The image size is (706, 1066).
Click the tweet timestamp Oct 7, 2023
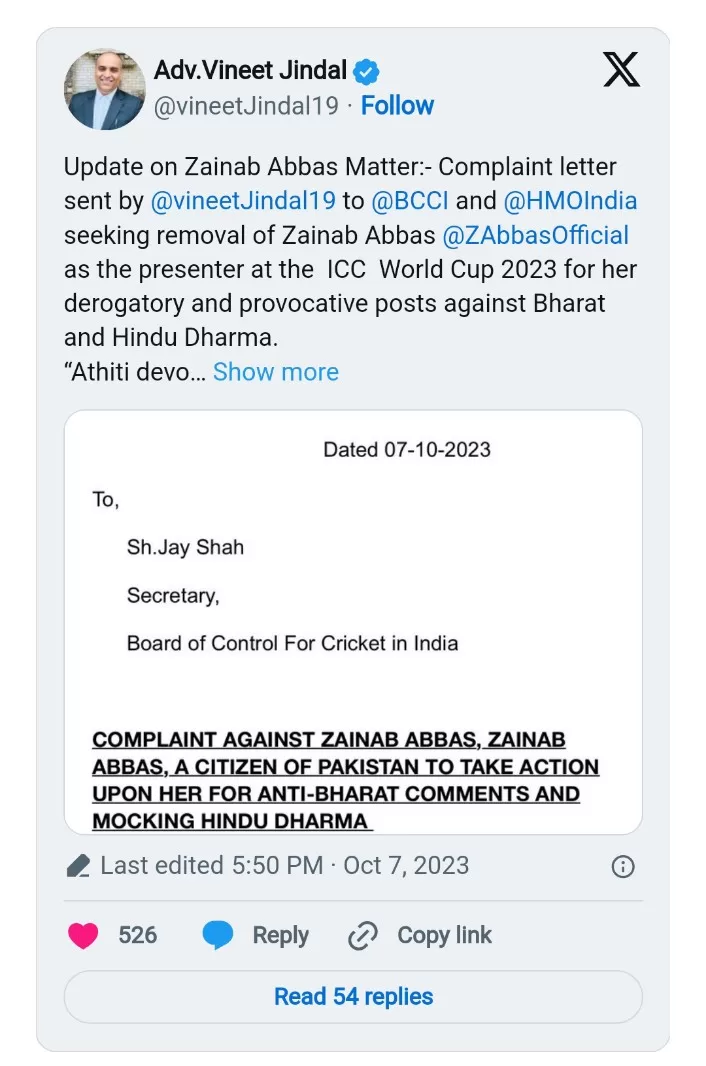(405, 866)
